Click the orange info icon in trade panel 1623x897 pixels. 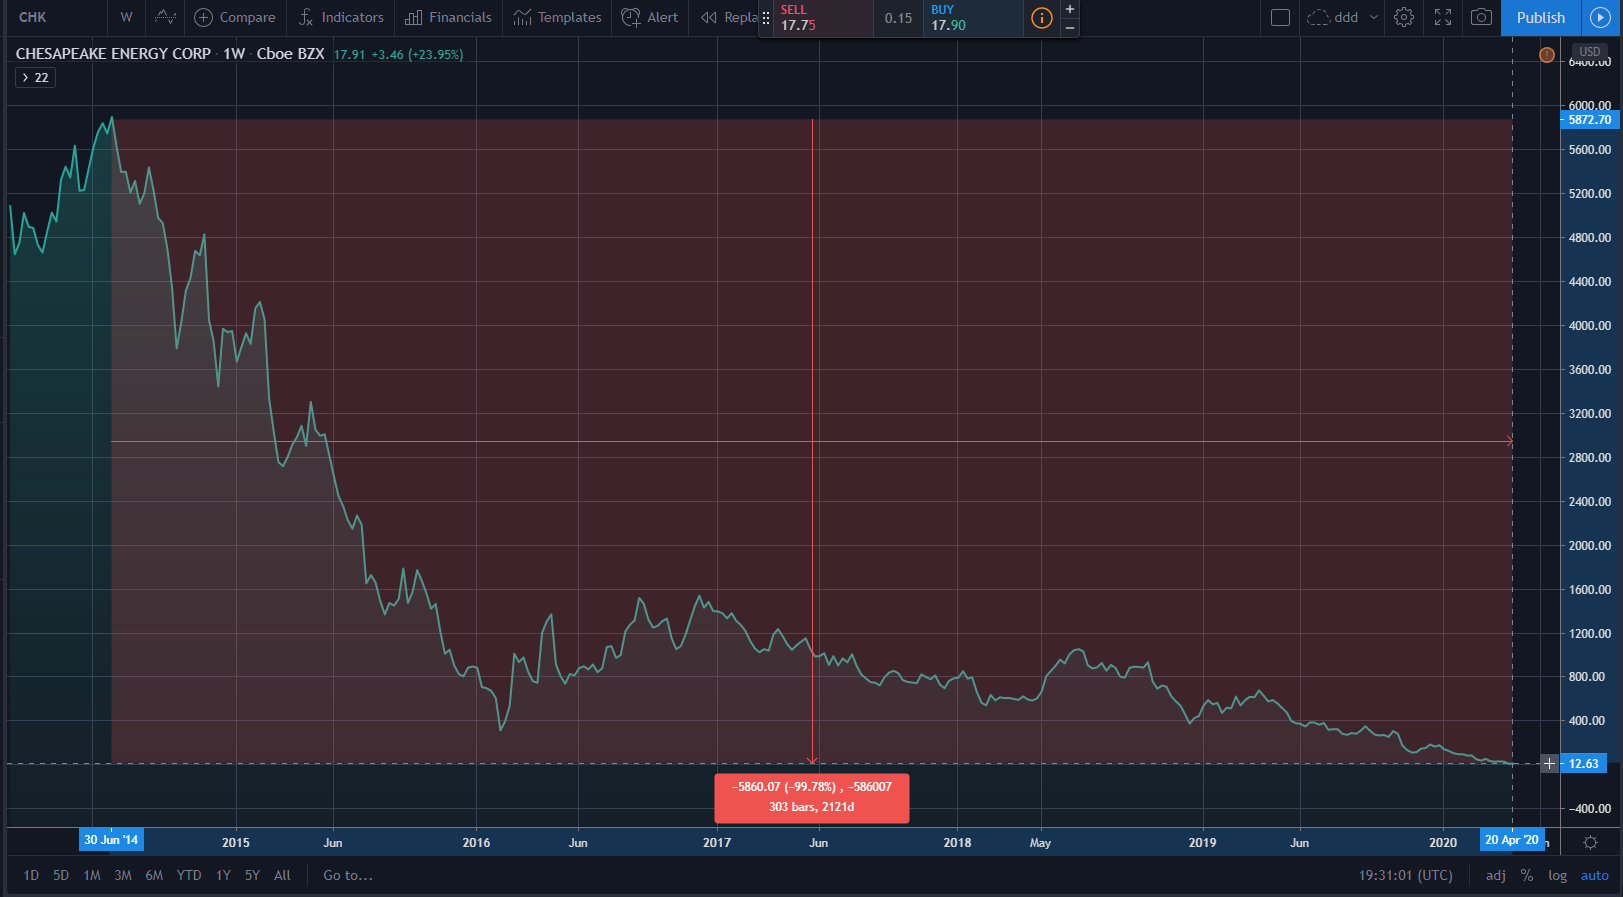click(1042, 18)
